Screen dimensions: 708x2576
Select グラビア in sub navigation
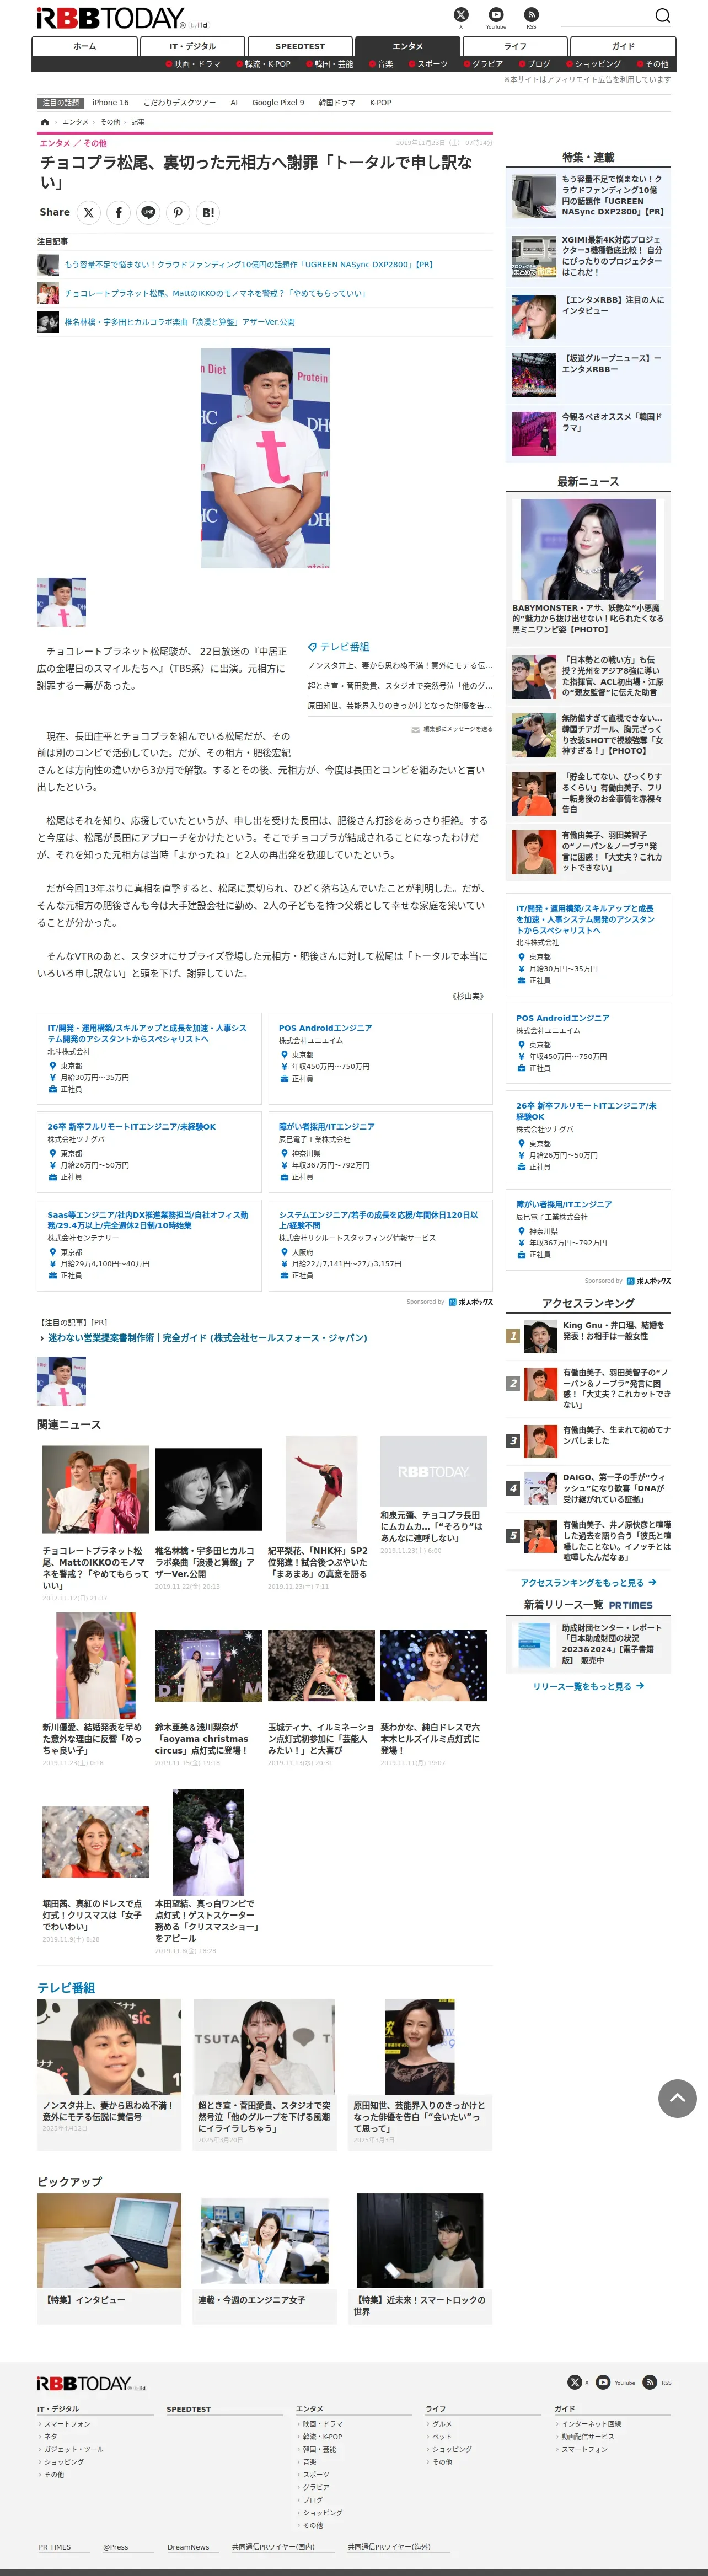483,64
